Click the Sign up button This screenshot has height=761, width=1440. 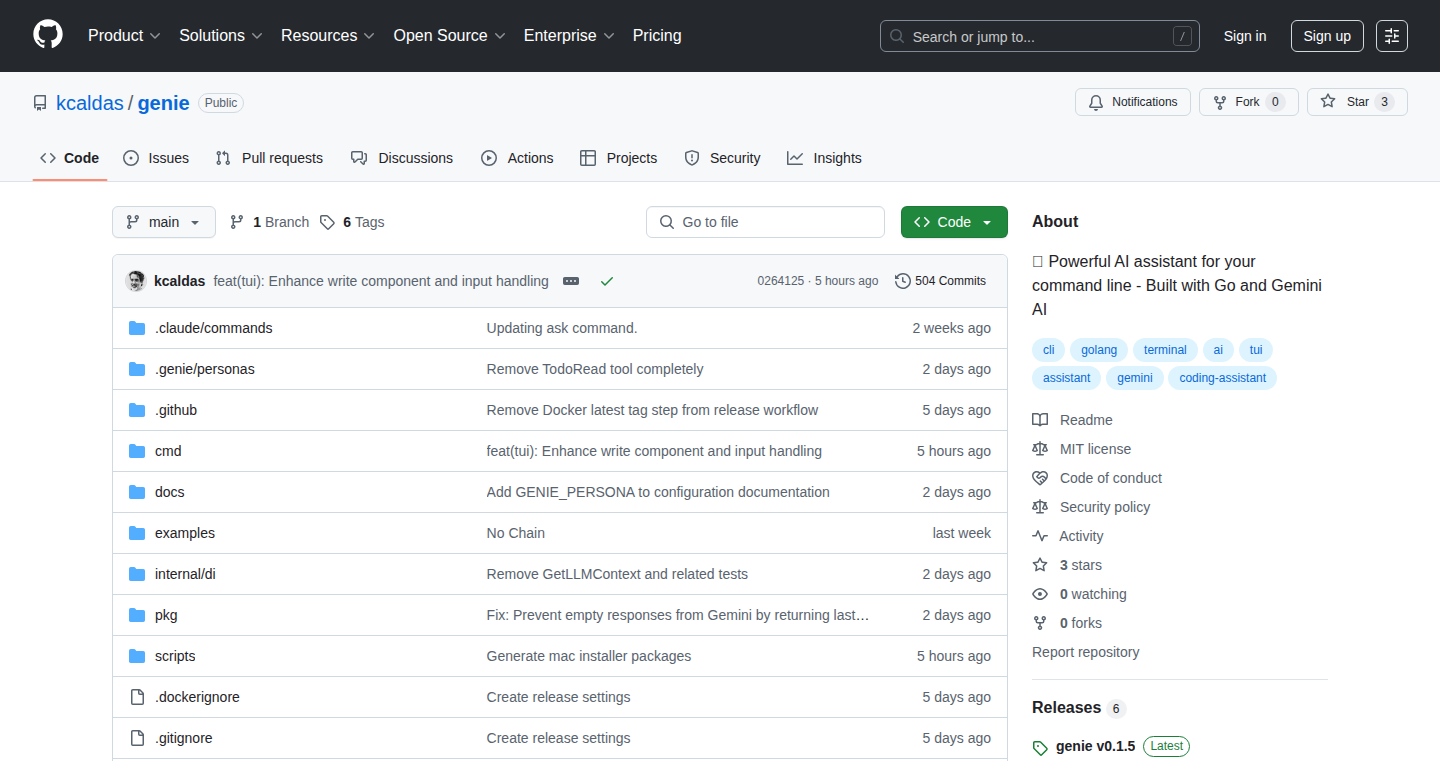tap(1327, 36)
